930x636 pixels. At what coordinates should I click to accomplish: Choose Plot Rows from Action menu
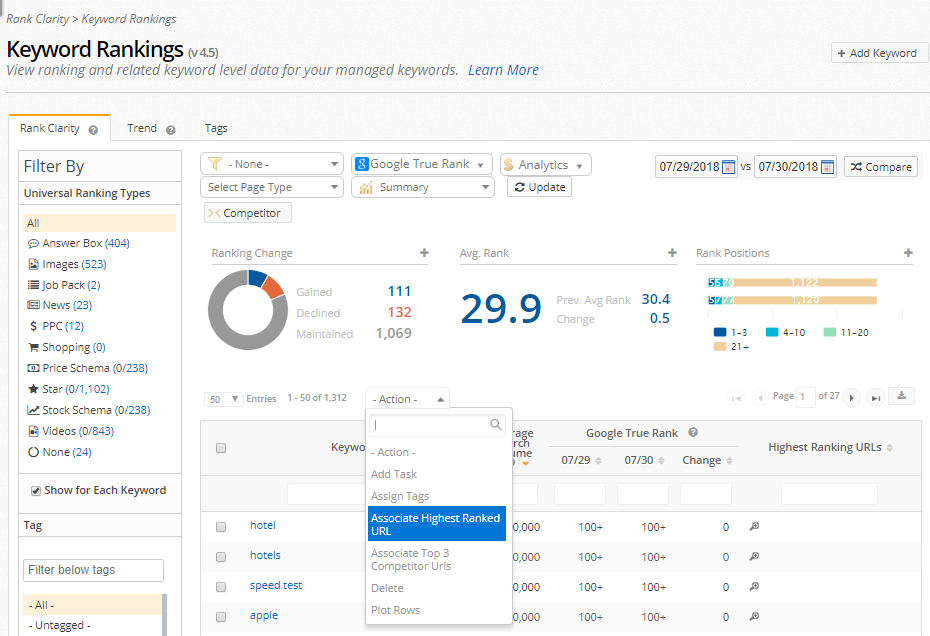[x=437, y=610]
